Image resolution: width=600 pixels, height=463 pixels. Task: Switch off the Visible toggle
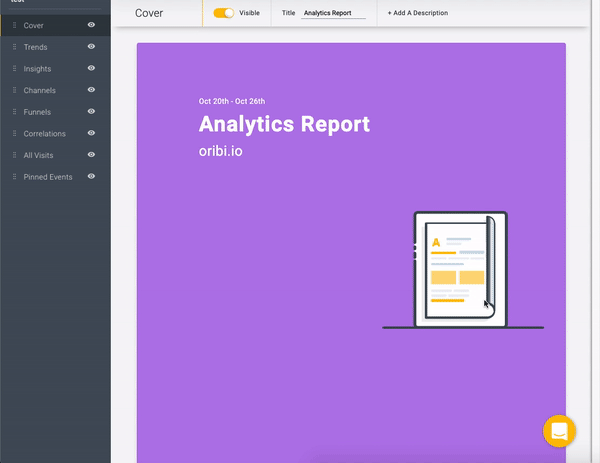pyautogui.click(x=223, y=13)
